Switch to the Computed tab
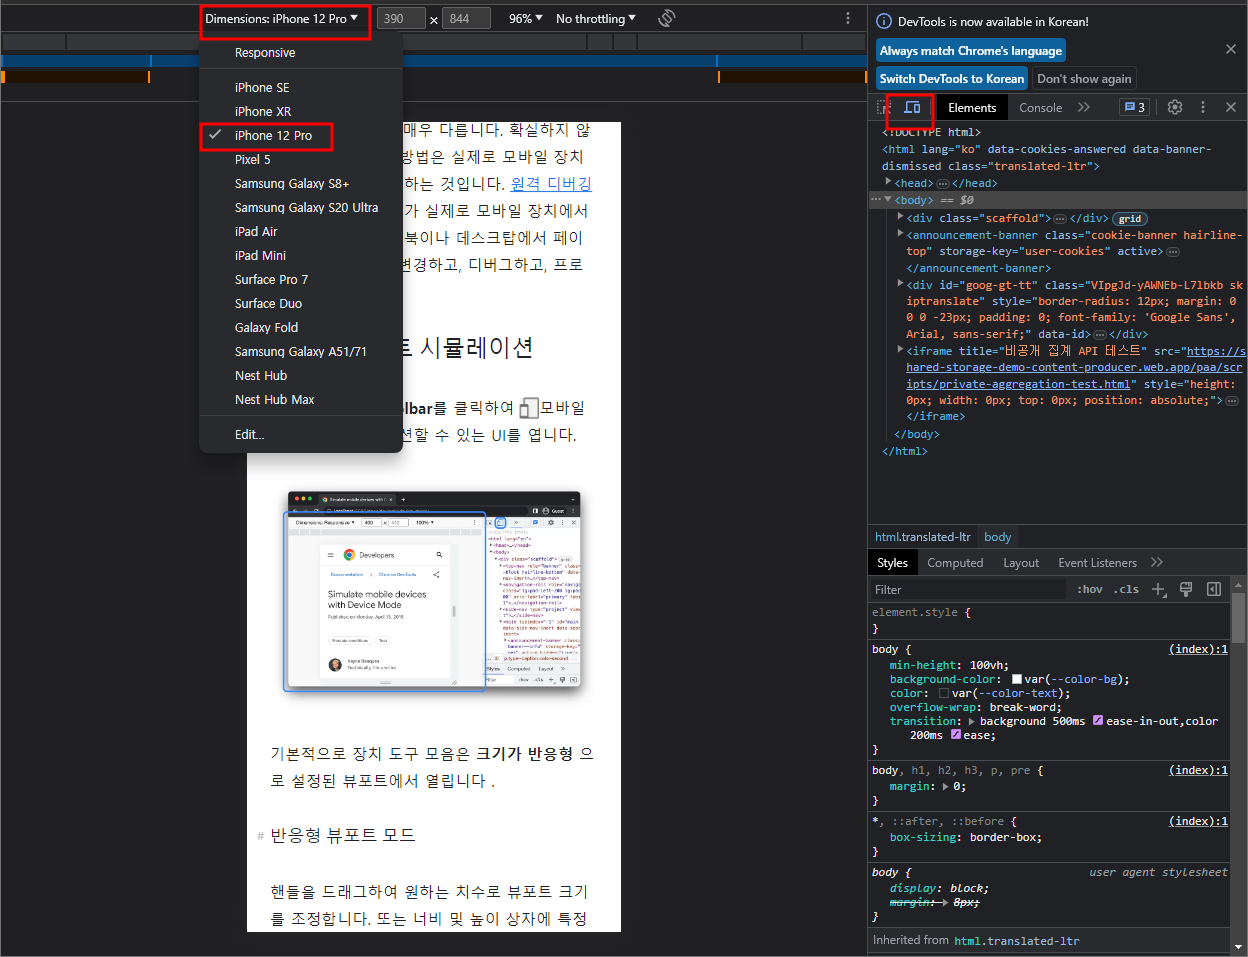 (955, 562)
